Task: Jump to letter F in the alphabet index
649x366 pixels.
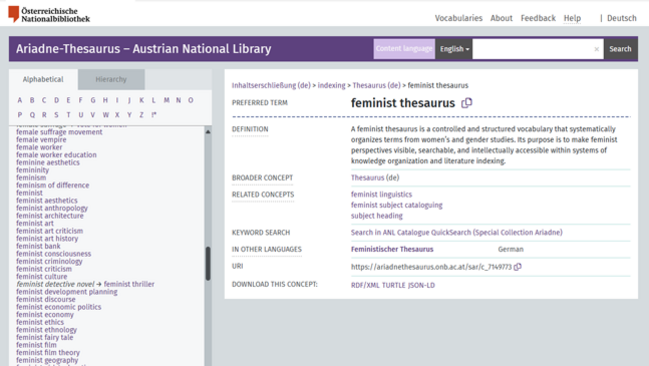Action: (80, 100)
